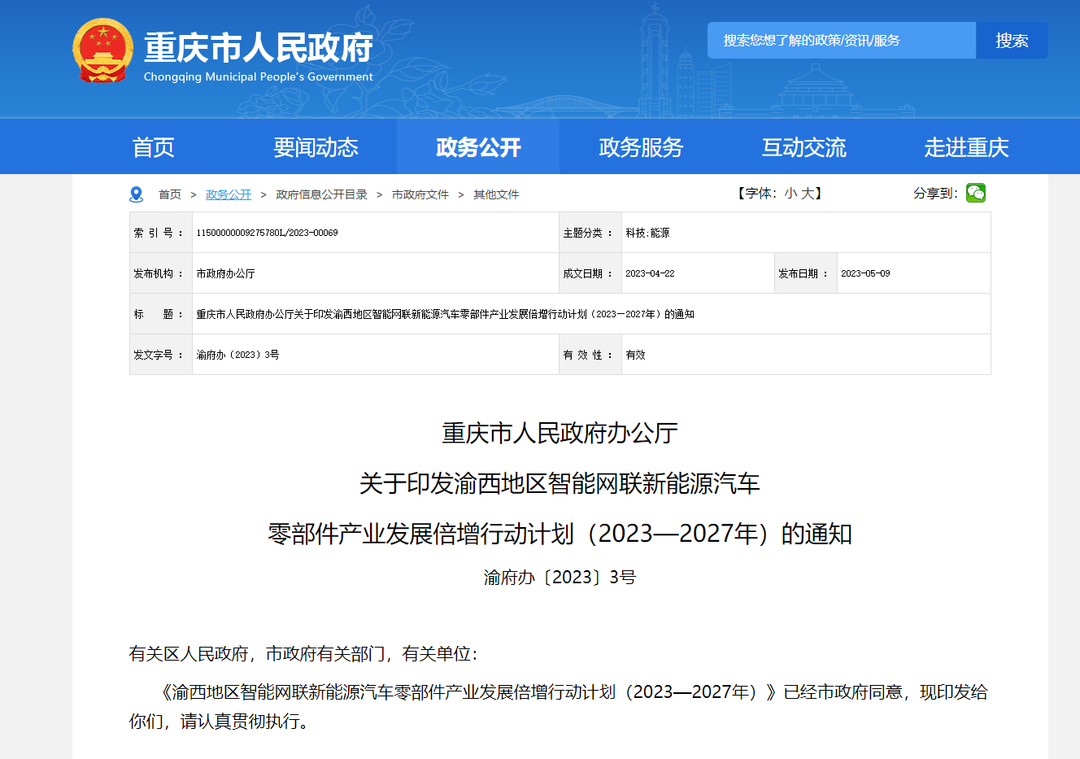Click the 发文字号 field label
Viewport: 1080px width, 759px height.
pos(158,355)
